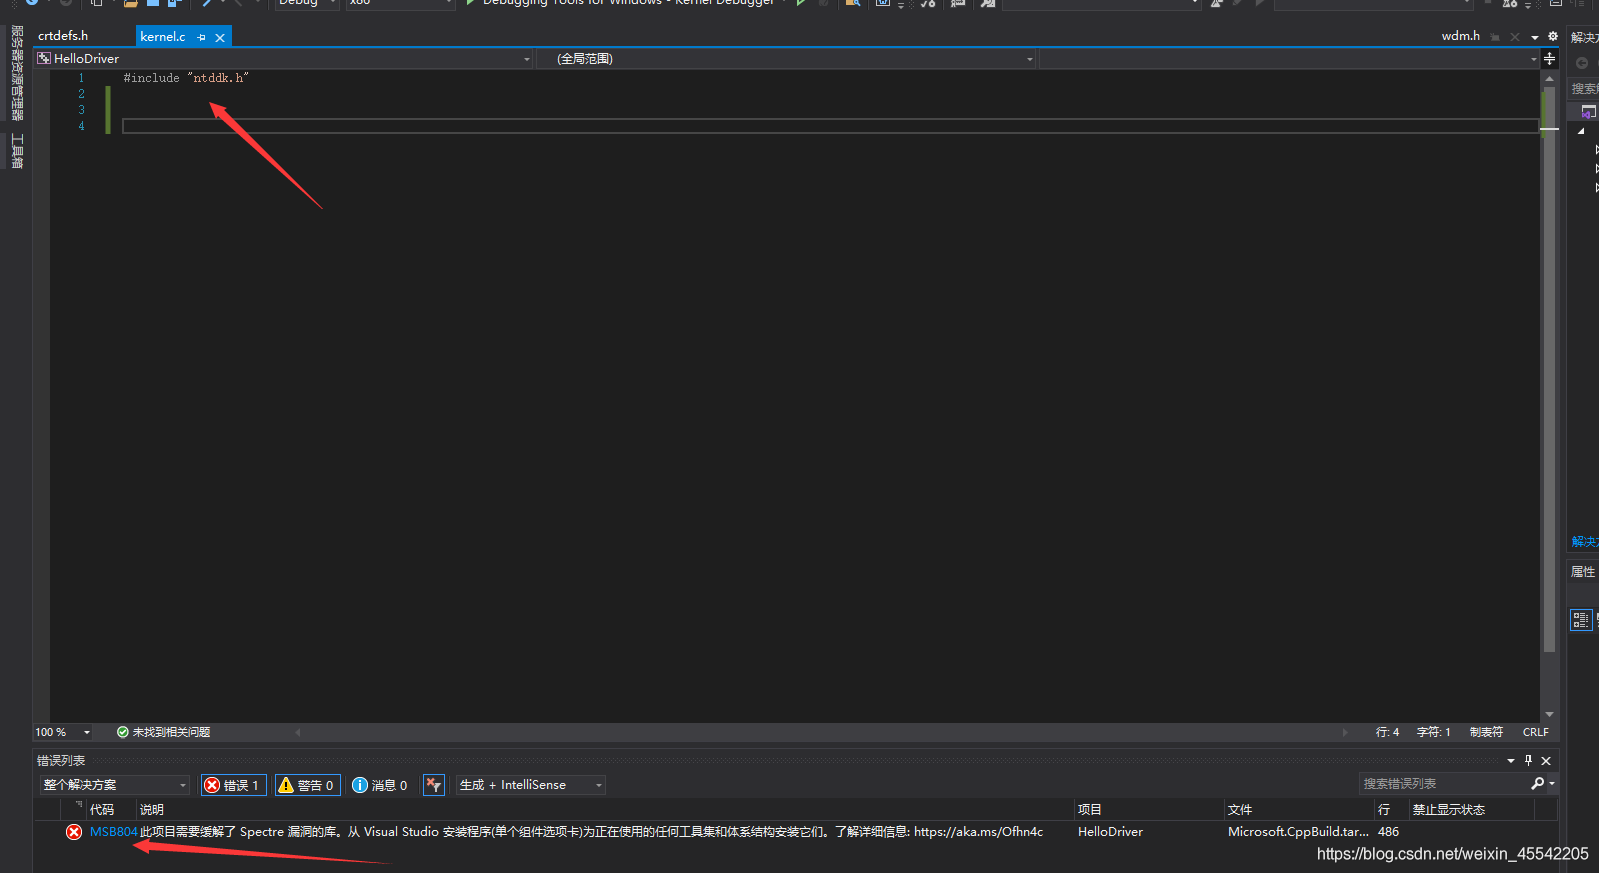Open the tab settings gear

(x=1553, y=36)
